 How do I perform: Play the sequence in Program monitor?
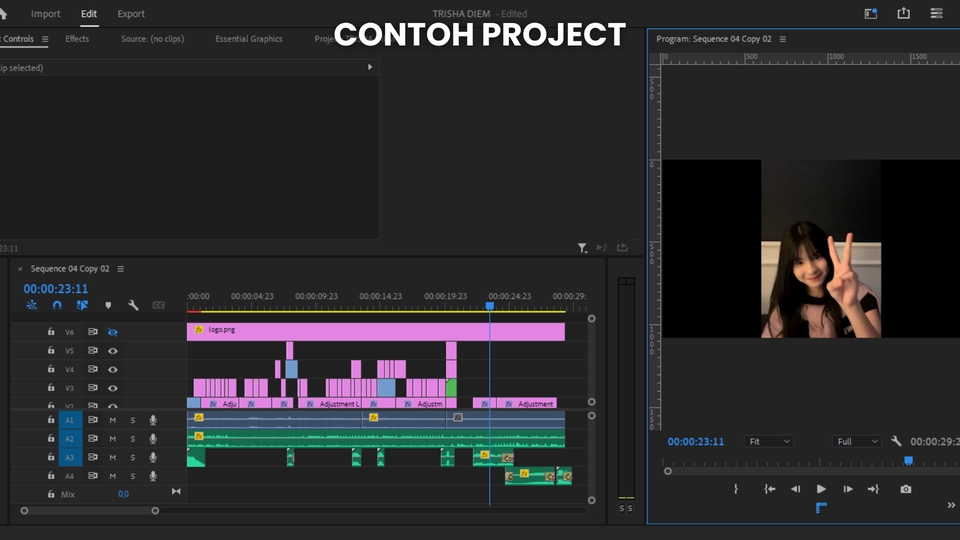[x=821, y=489]
